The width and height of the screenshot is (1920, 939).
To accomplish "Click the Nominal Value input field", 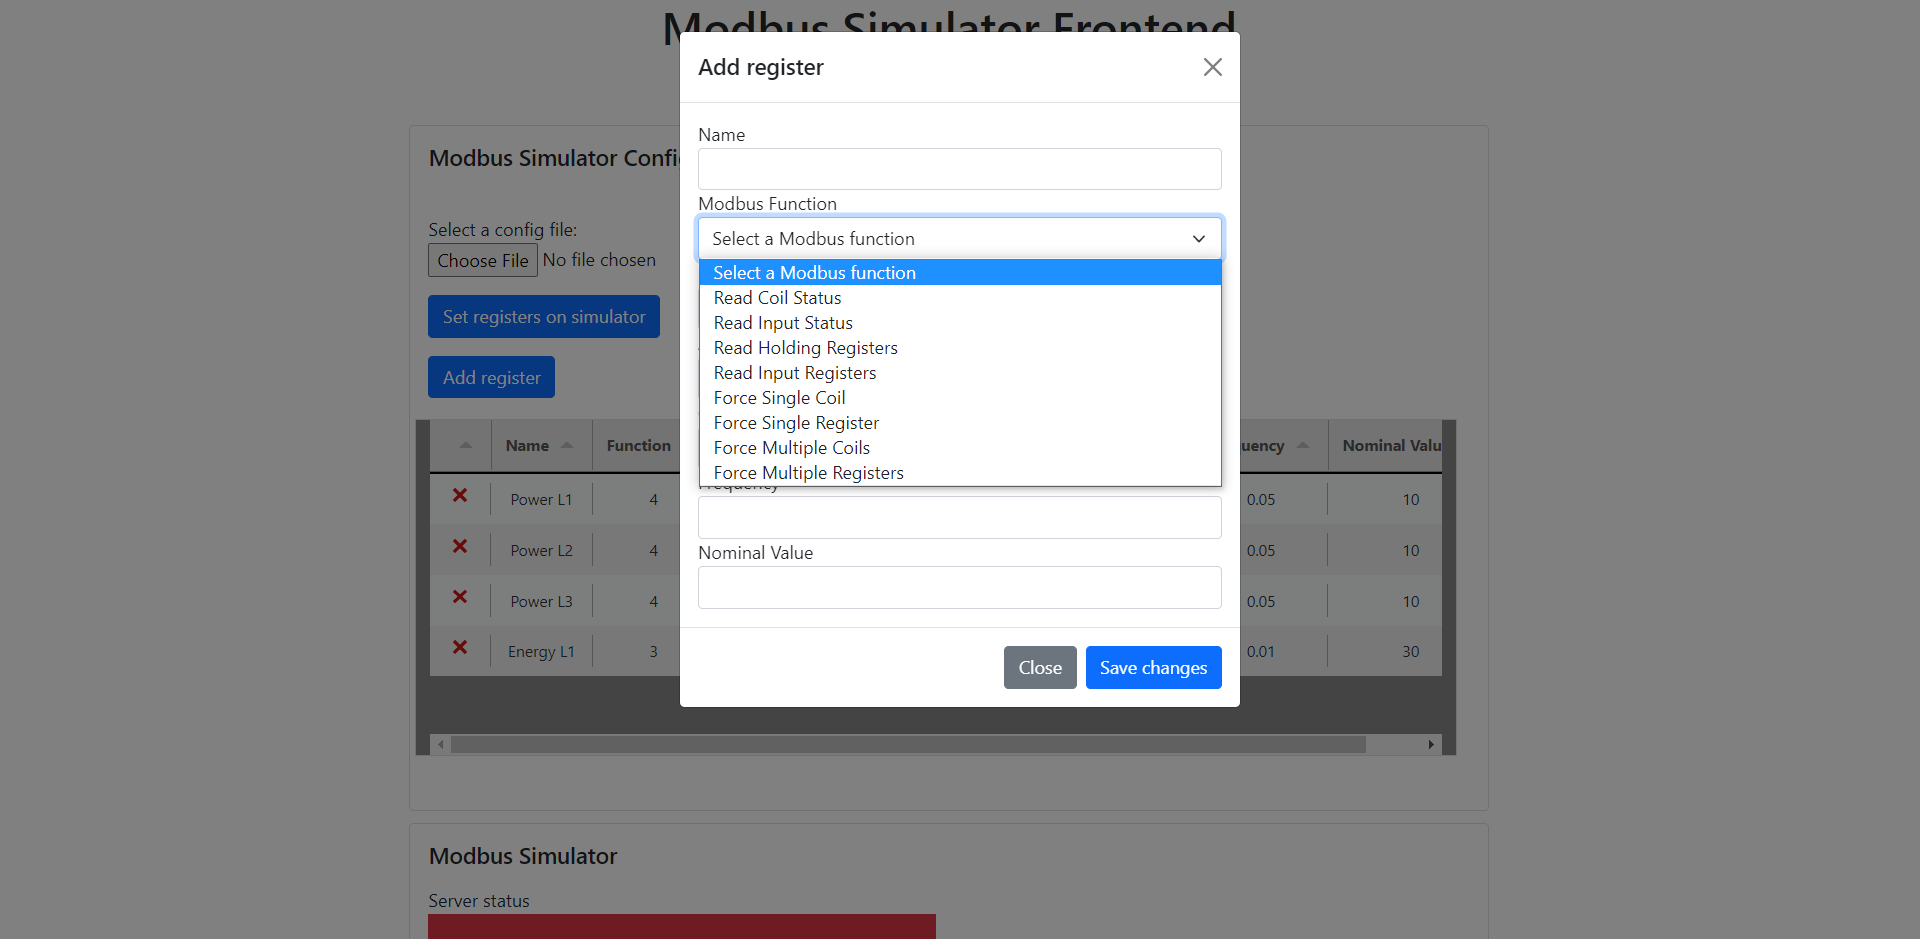I will (x=959, y=587).
